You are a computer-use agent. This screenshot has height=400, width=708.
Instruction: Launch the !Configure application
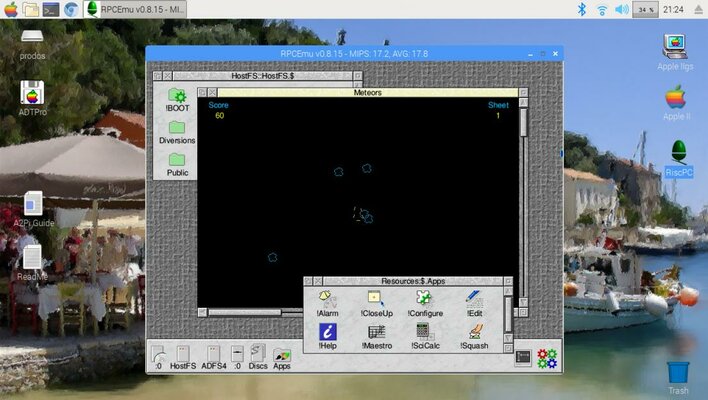click(425, 303)
